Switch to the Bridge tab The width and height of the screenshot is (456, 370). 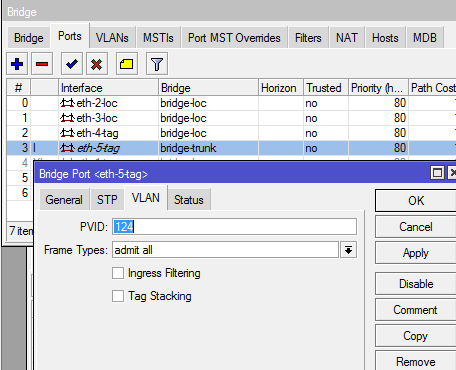point(29,38)
